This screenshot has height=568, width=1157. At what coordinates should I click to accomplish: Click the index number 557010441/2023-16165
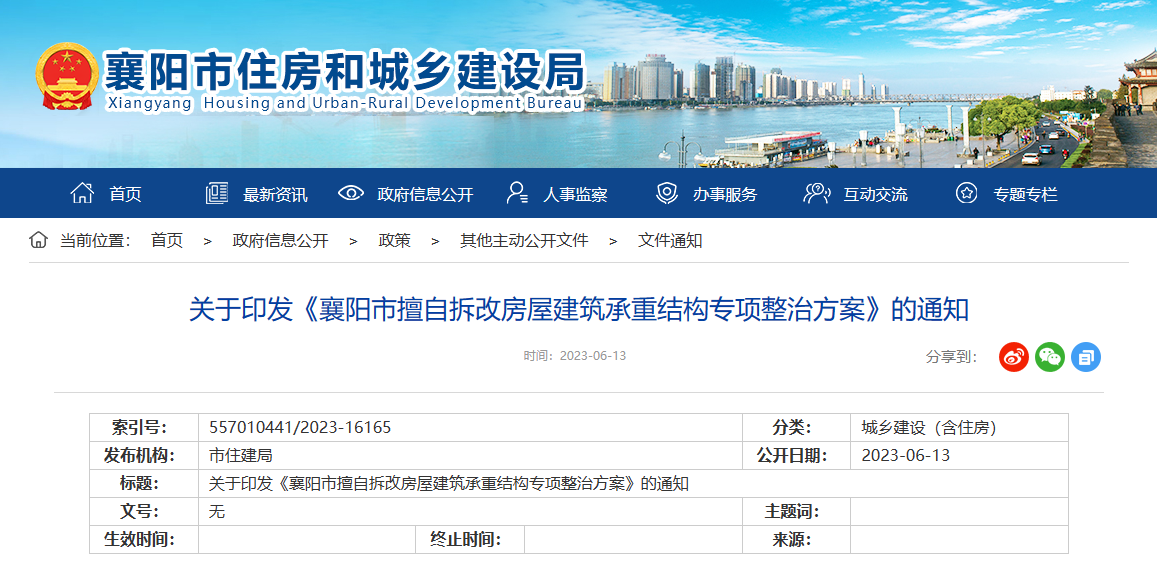[300, 427]
